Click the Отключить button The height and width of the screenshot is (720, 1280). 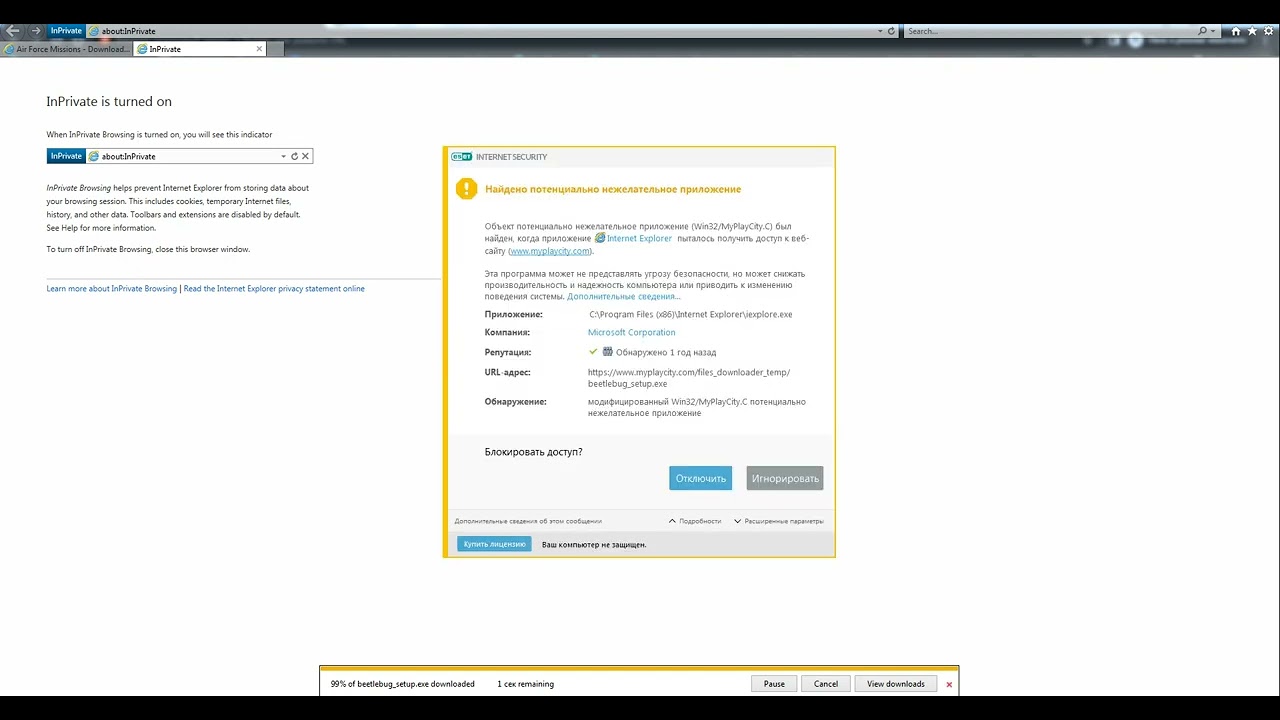click(x=701, y=478)
